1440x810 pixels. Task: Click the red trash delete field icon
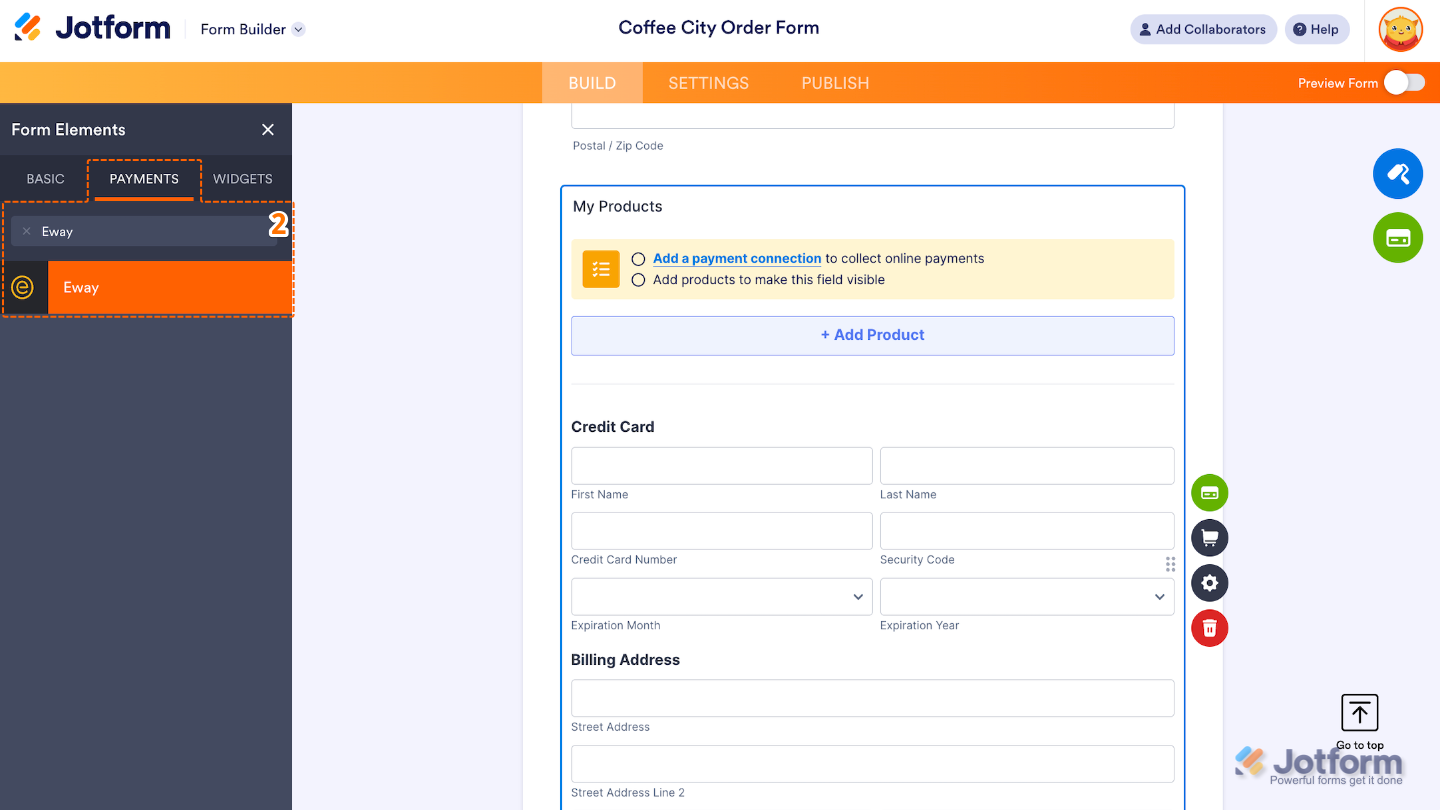tap(1209, 628)
